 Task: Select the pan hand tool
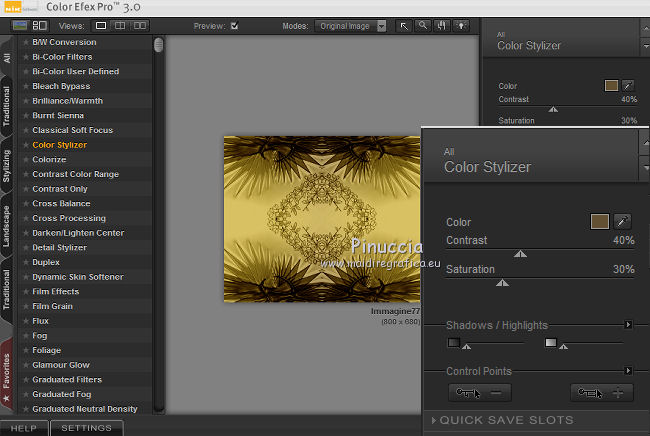point(441,26)
